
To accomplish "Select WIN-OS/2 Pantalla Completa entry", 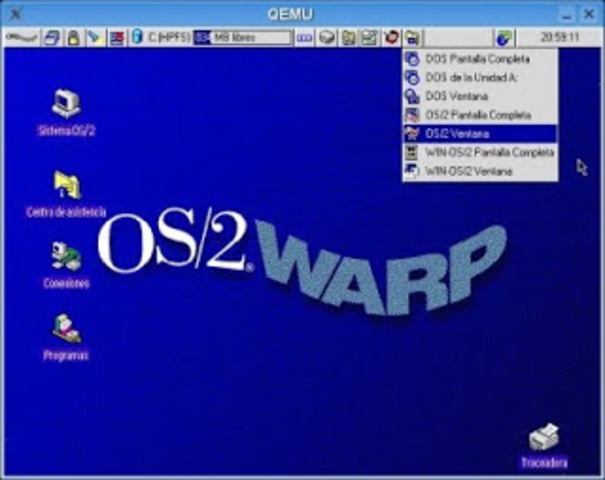I will (480, 152).
